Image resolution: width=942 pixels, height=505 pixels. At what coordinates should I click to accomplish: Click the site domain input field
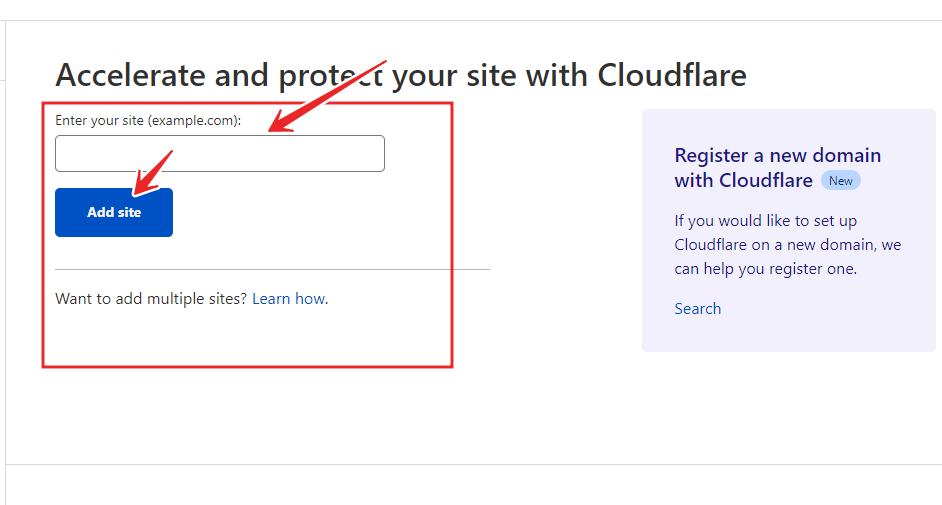pos(219,154)
